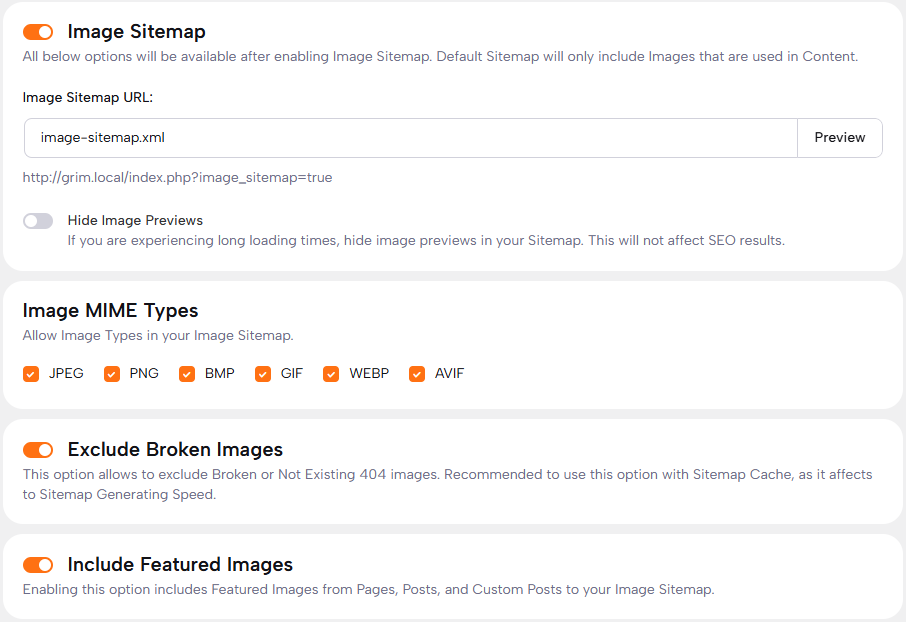
Task: Click the 'Exclude Broken Images' heading text
Action: (175, 449)
